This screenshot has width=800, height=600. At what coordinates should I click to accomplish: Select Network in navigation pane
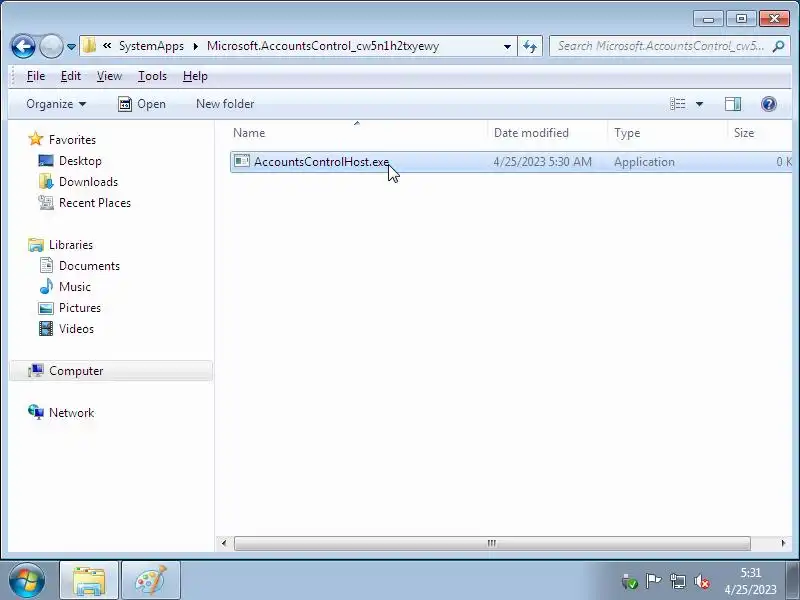[61, 412]
